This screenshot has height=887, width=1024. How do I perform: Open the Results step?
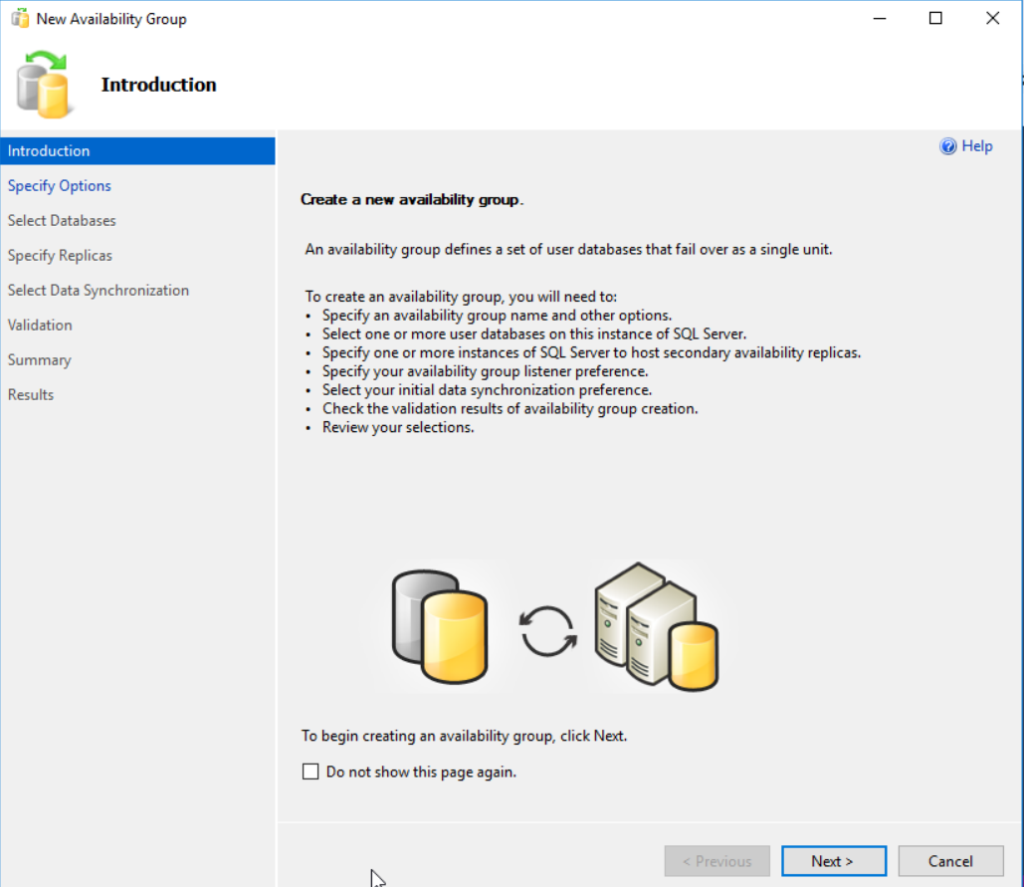click(x=30, y=394)
